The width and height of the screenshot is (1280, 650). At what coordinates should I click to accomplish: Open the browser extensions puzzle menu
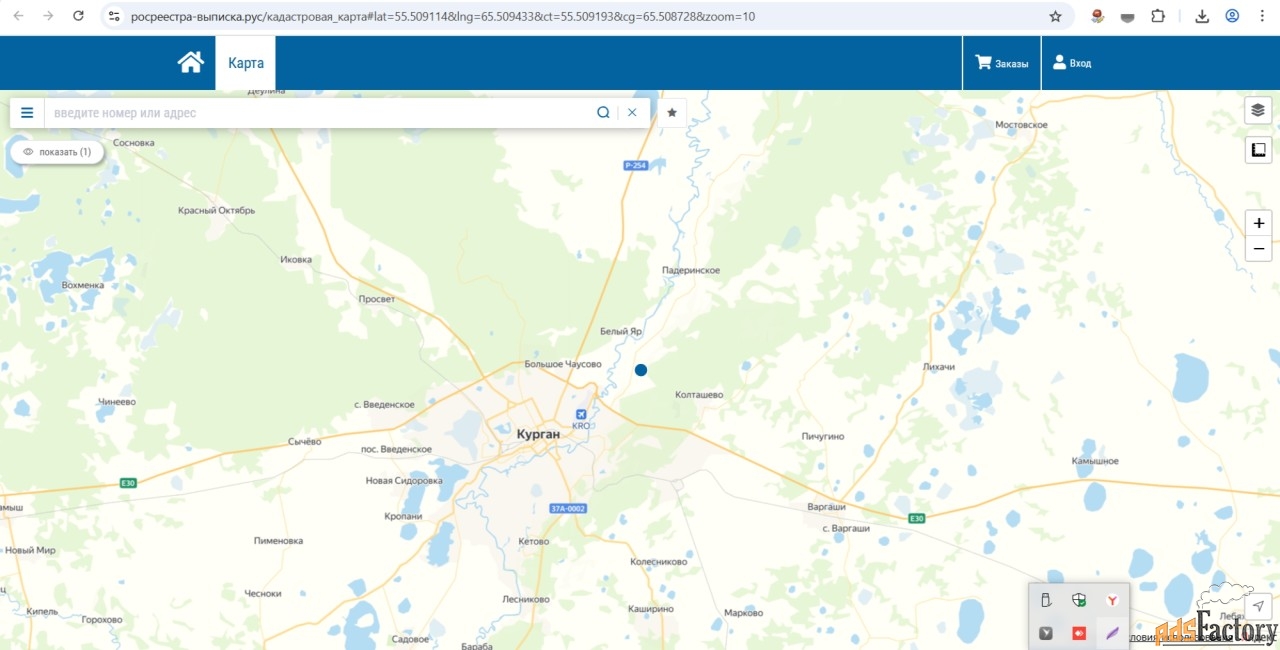tap(1158, 16)
